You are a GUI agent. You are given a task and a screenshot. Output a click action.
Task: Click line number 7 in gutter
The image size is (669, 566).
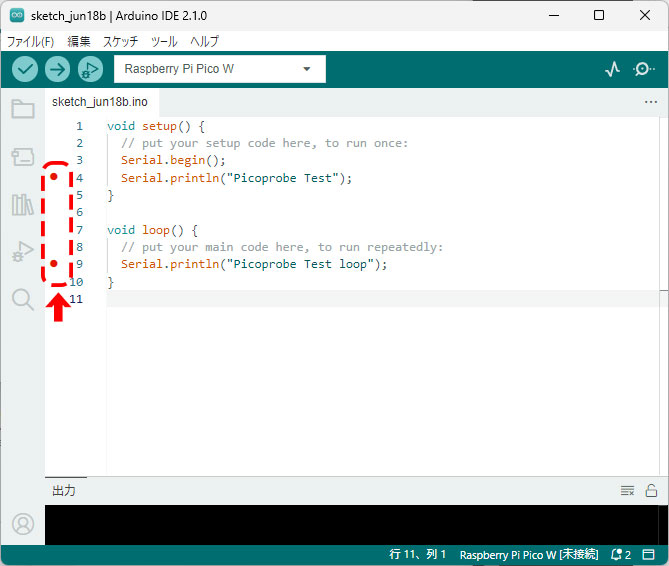[x=79, y=230]
